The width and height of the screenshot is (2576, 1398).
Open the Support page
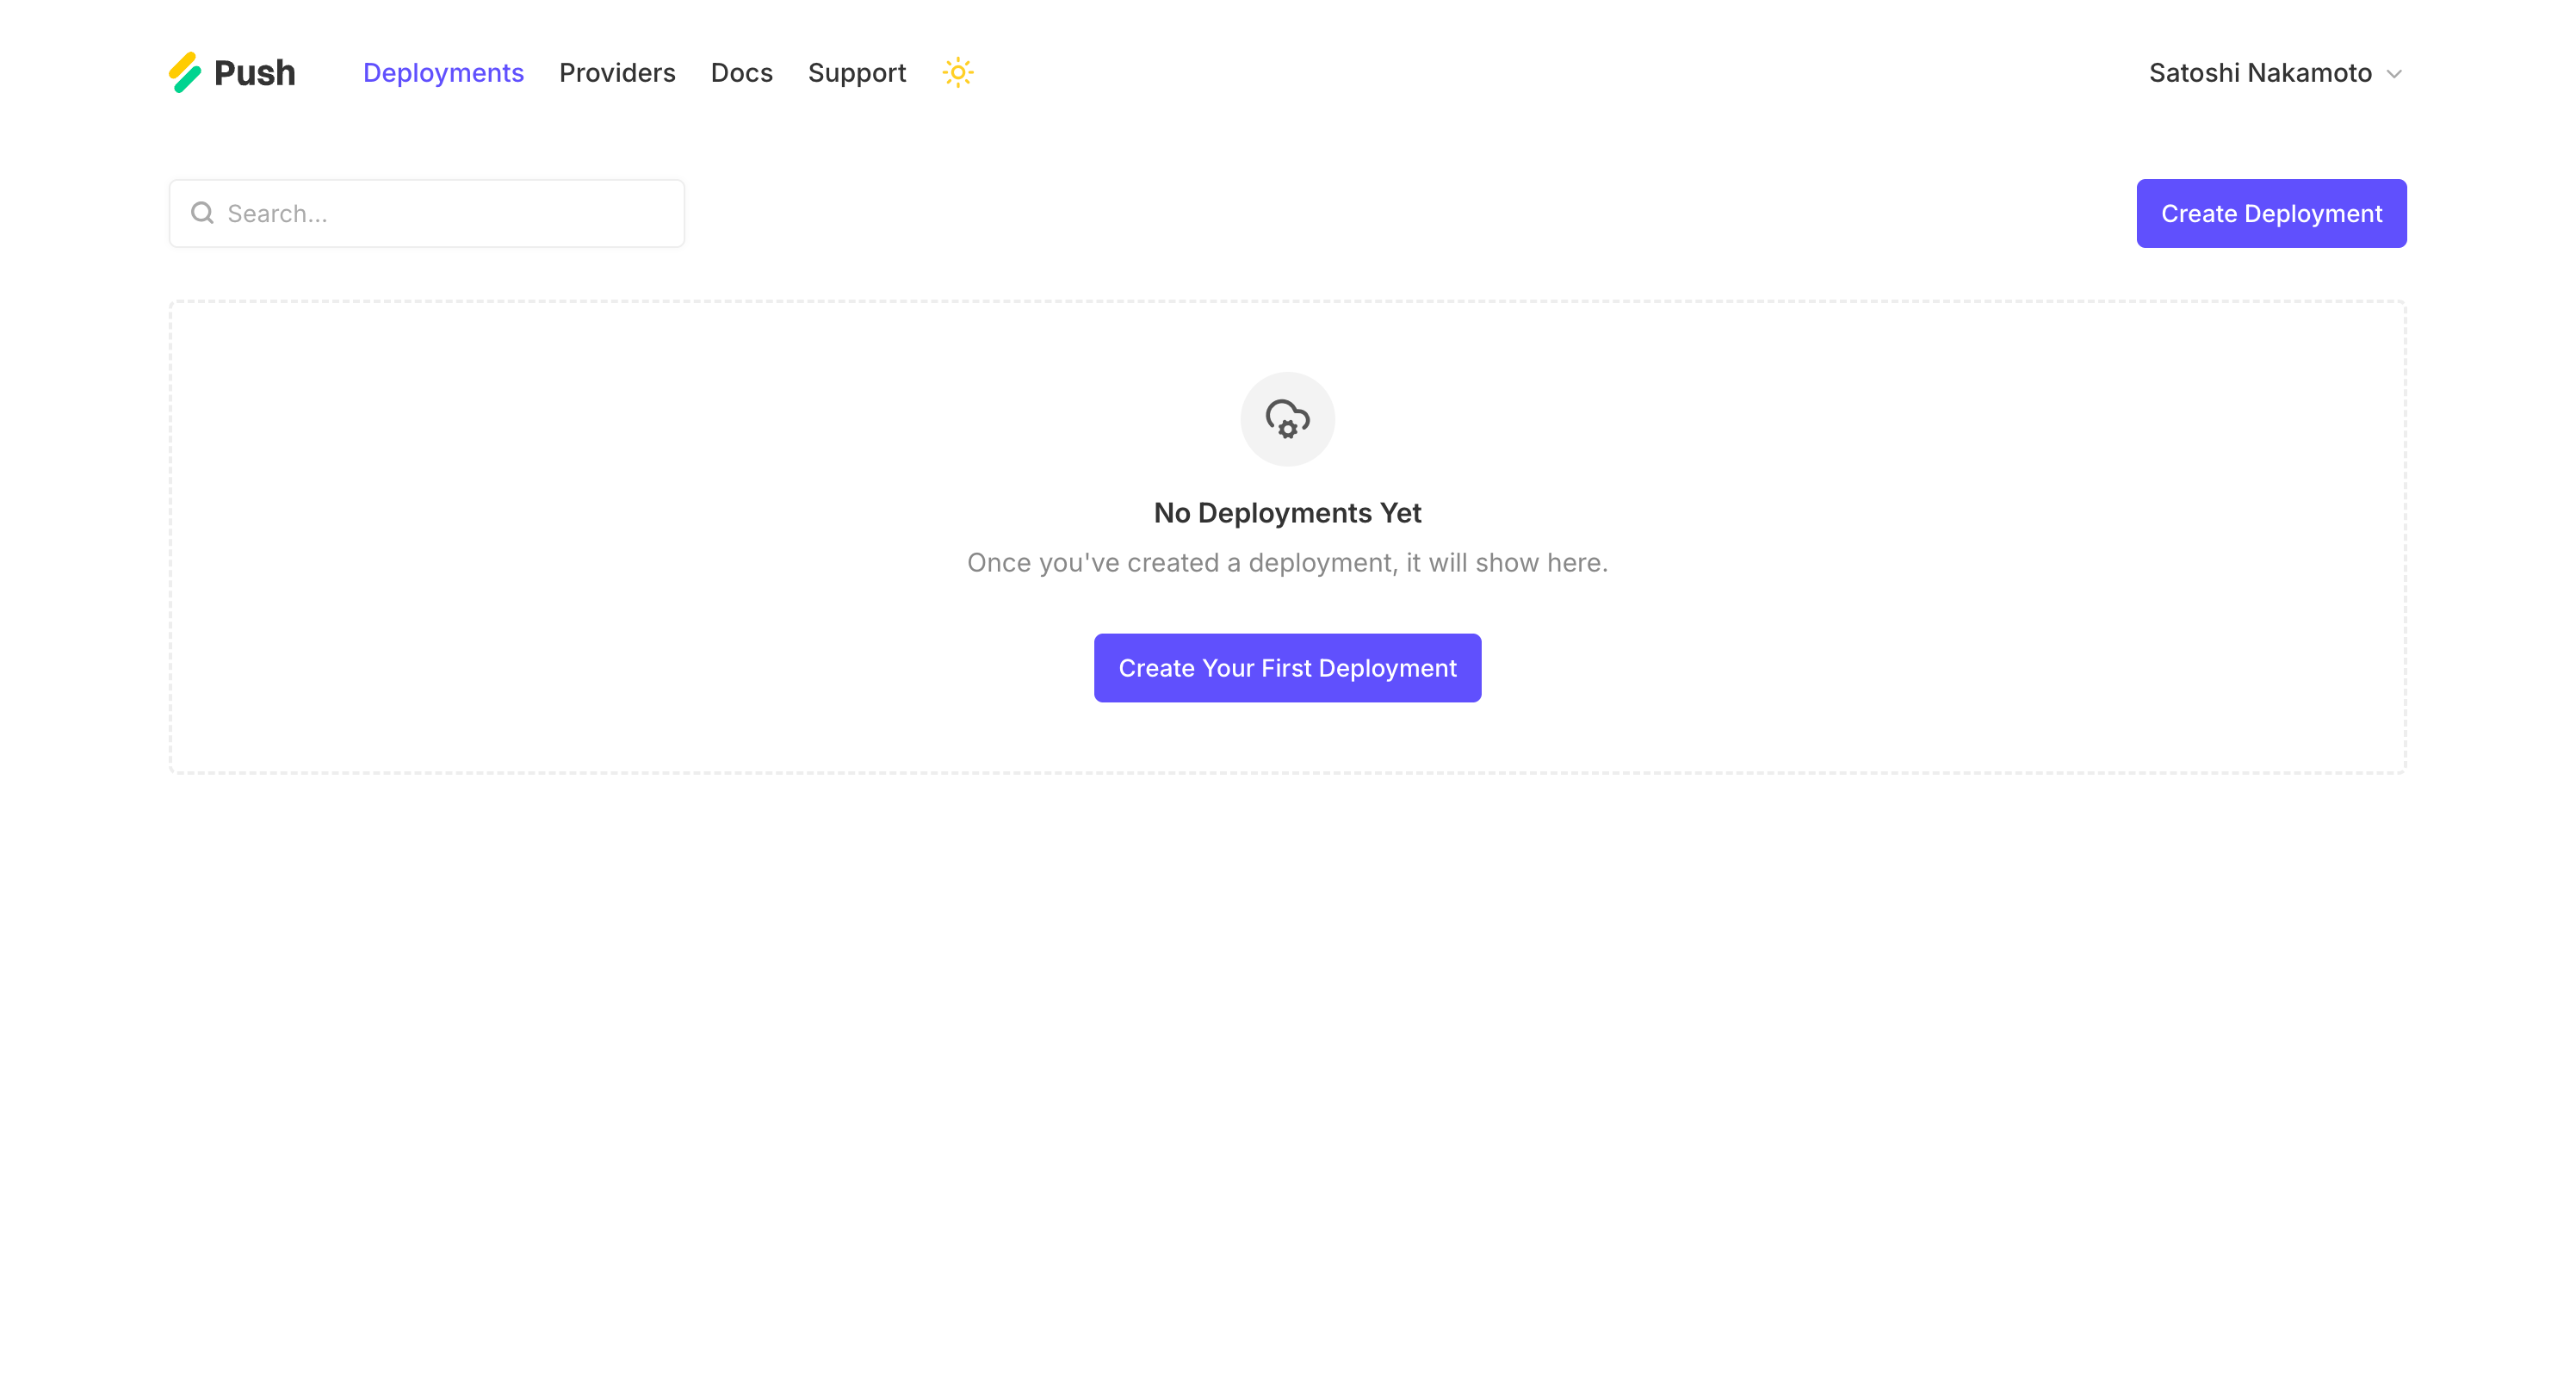pos(857,73)
